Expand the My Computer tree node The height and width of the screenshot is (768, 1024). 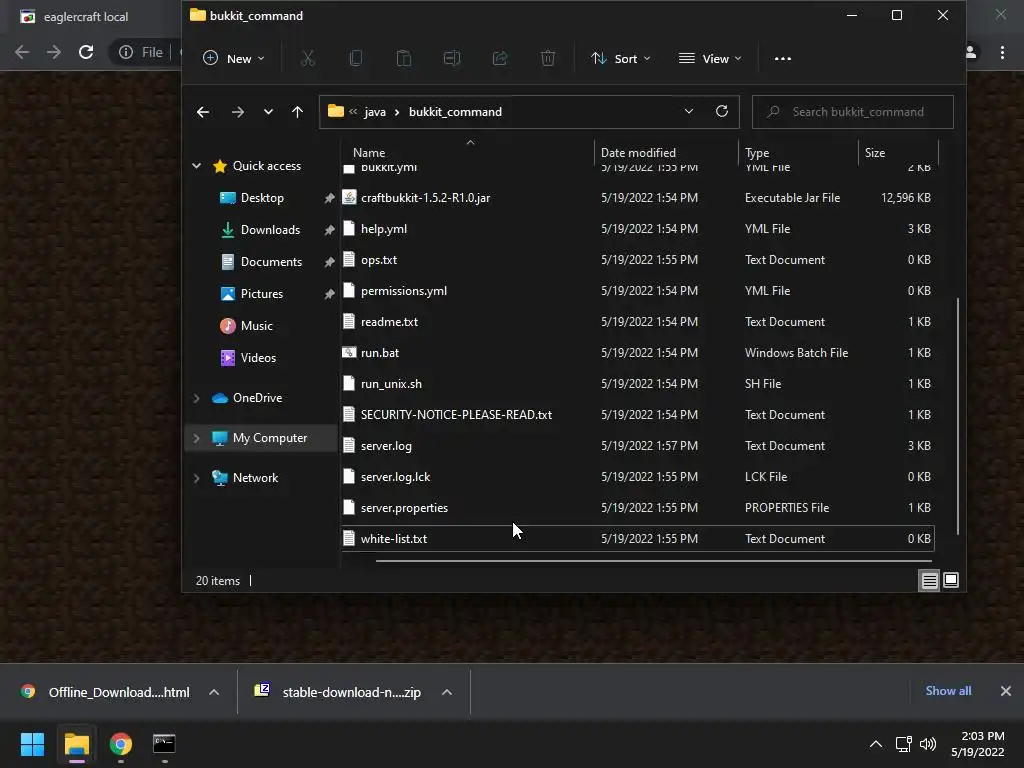click(197, 438)
